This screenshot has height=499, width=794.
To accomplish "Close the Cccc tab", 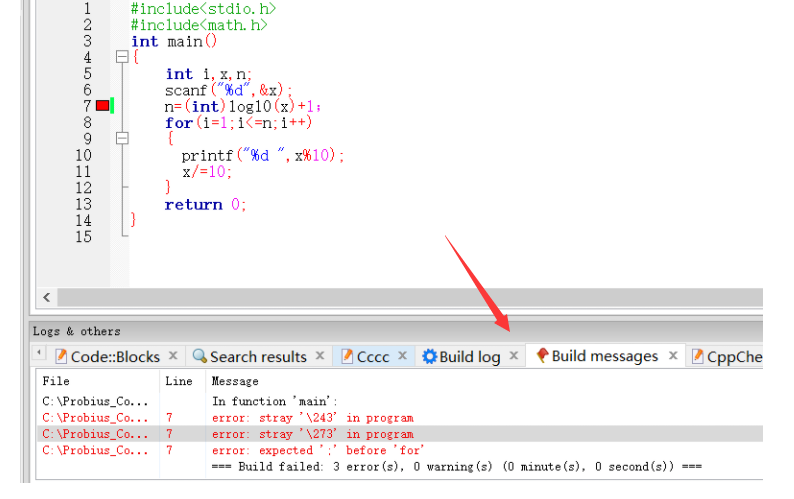I will pos(403,356).
